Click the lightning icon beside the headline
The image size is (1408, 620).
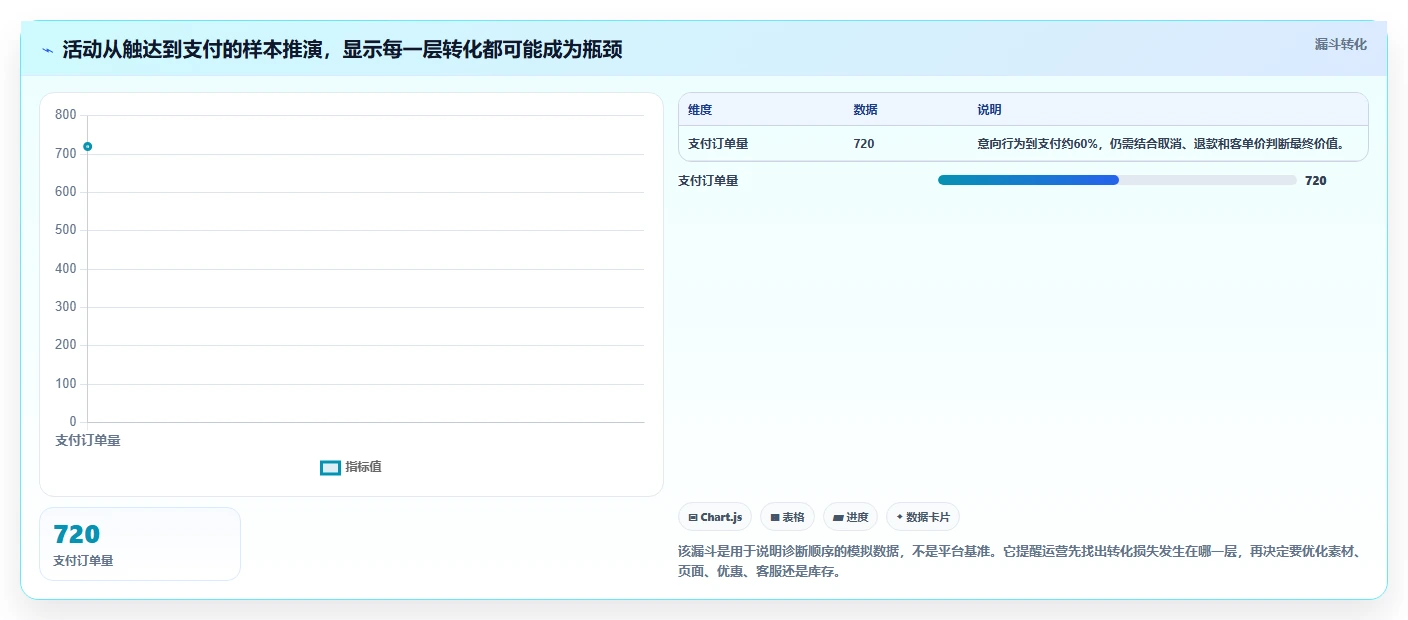(48, 50)
